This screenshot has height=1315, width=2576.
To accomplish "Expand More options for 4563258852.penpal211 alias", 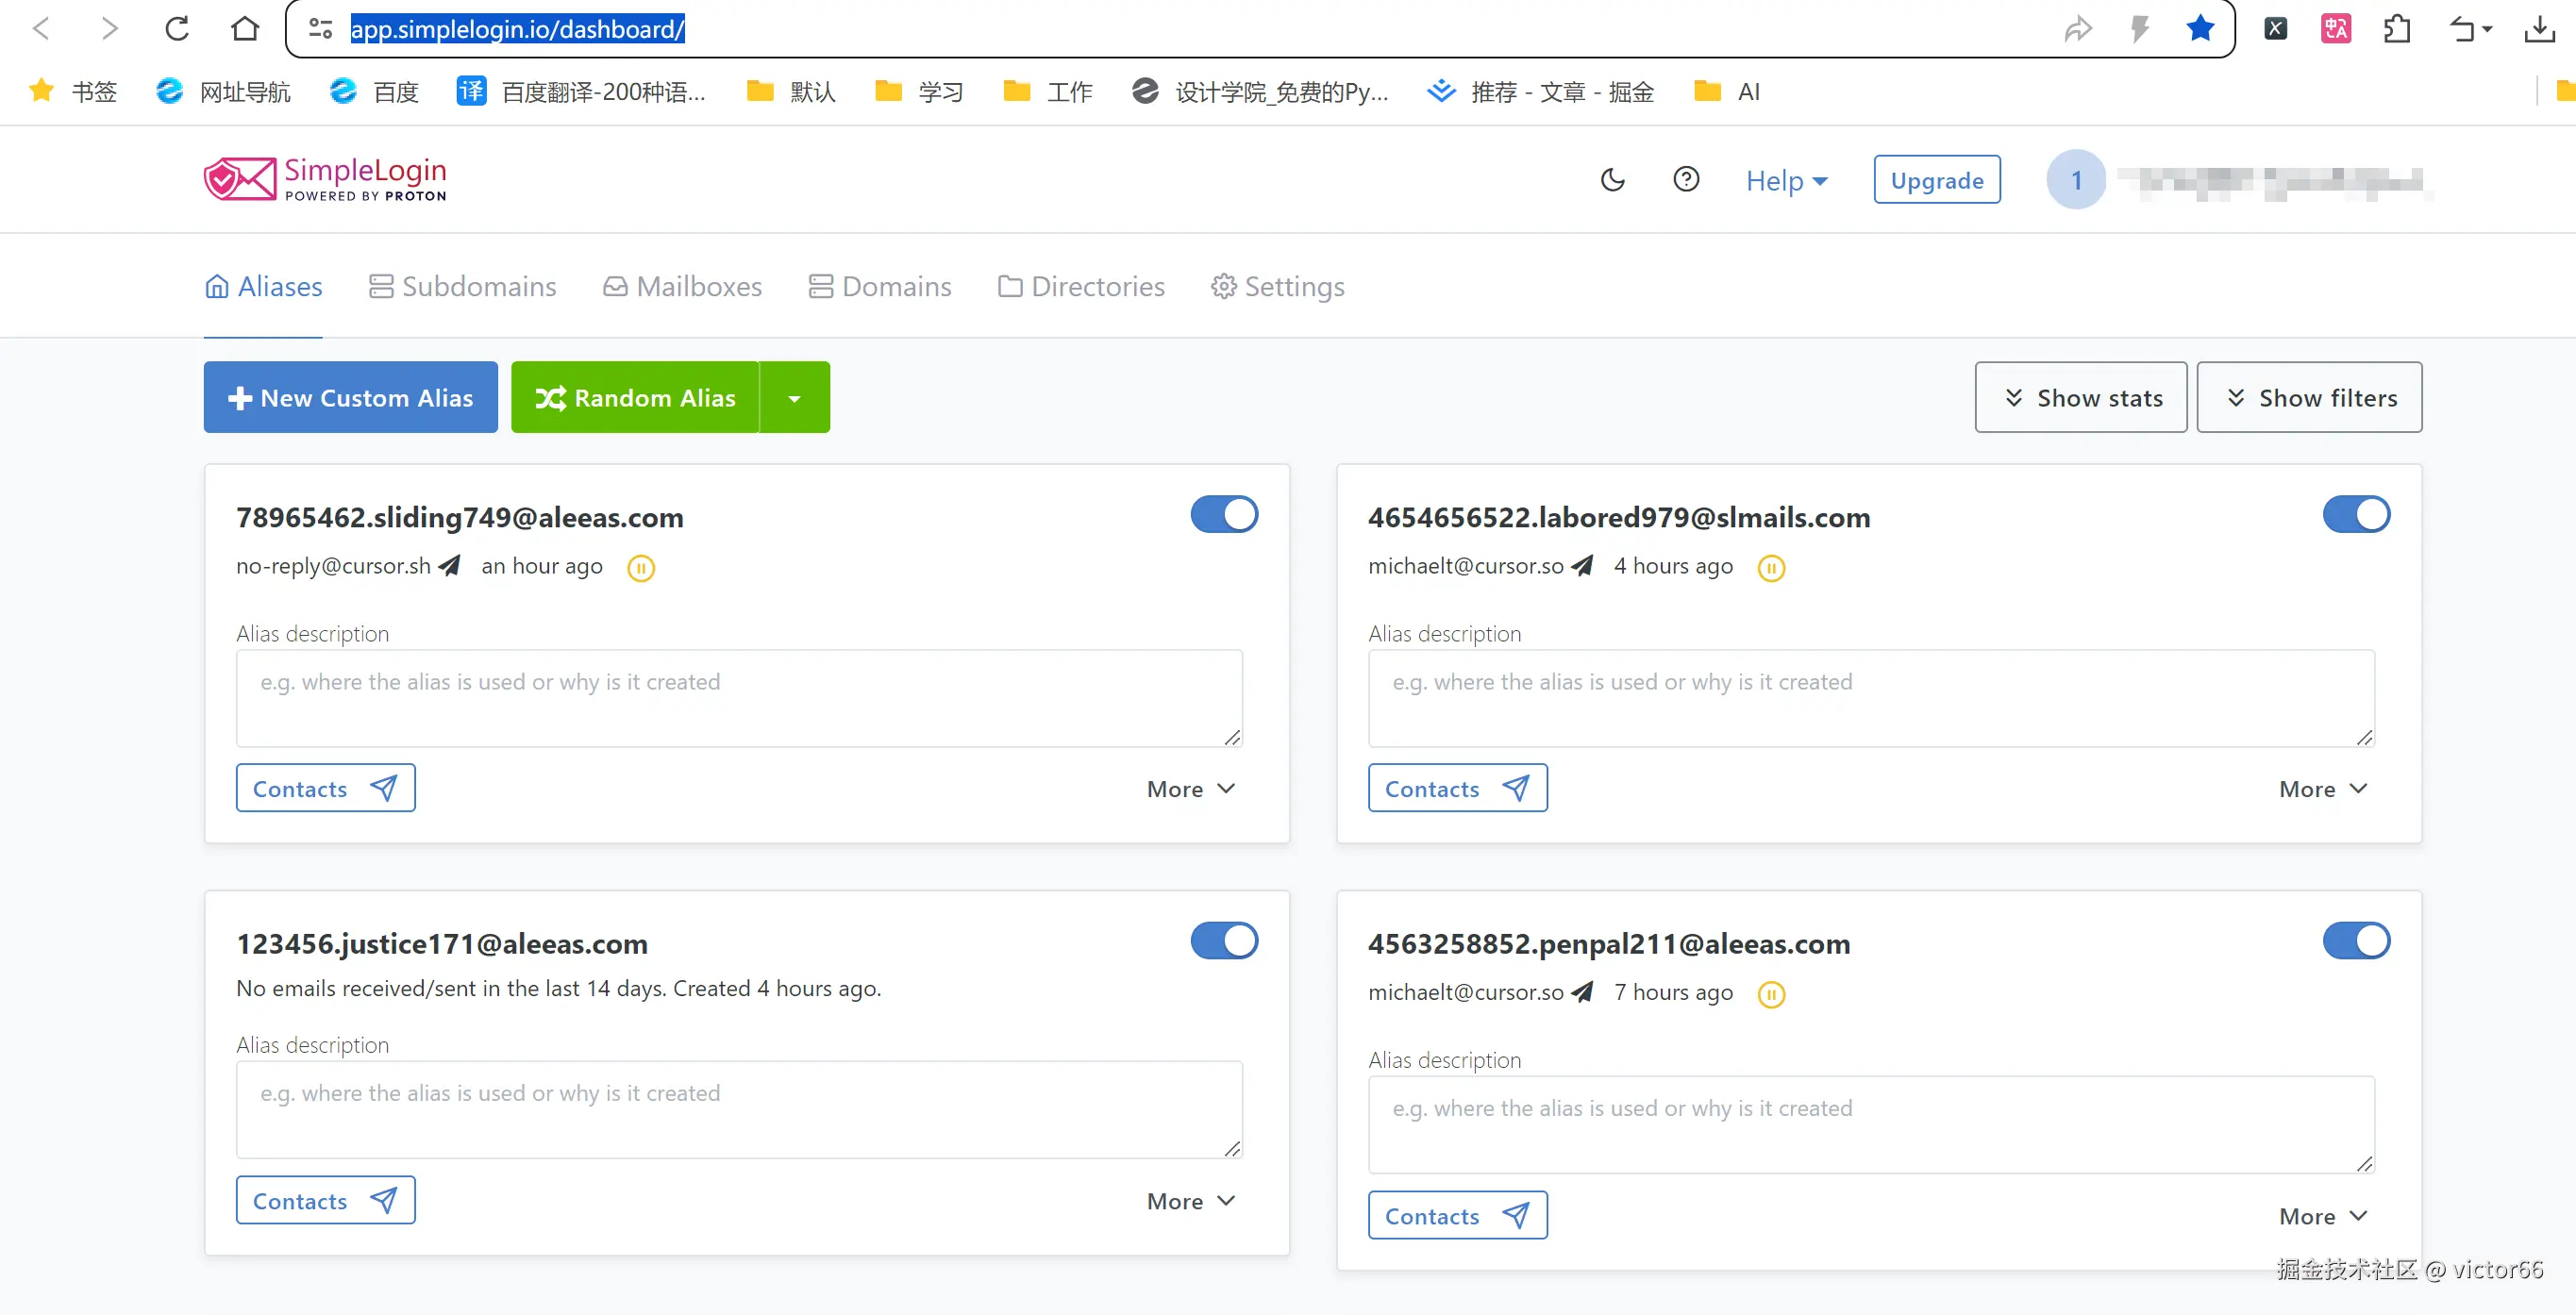I will [2322, 1216].
